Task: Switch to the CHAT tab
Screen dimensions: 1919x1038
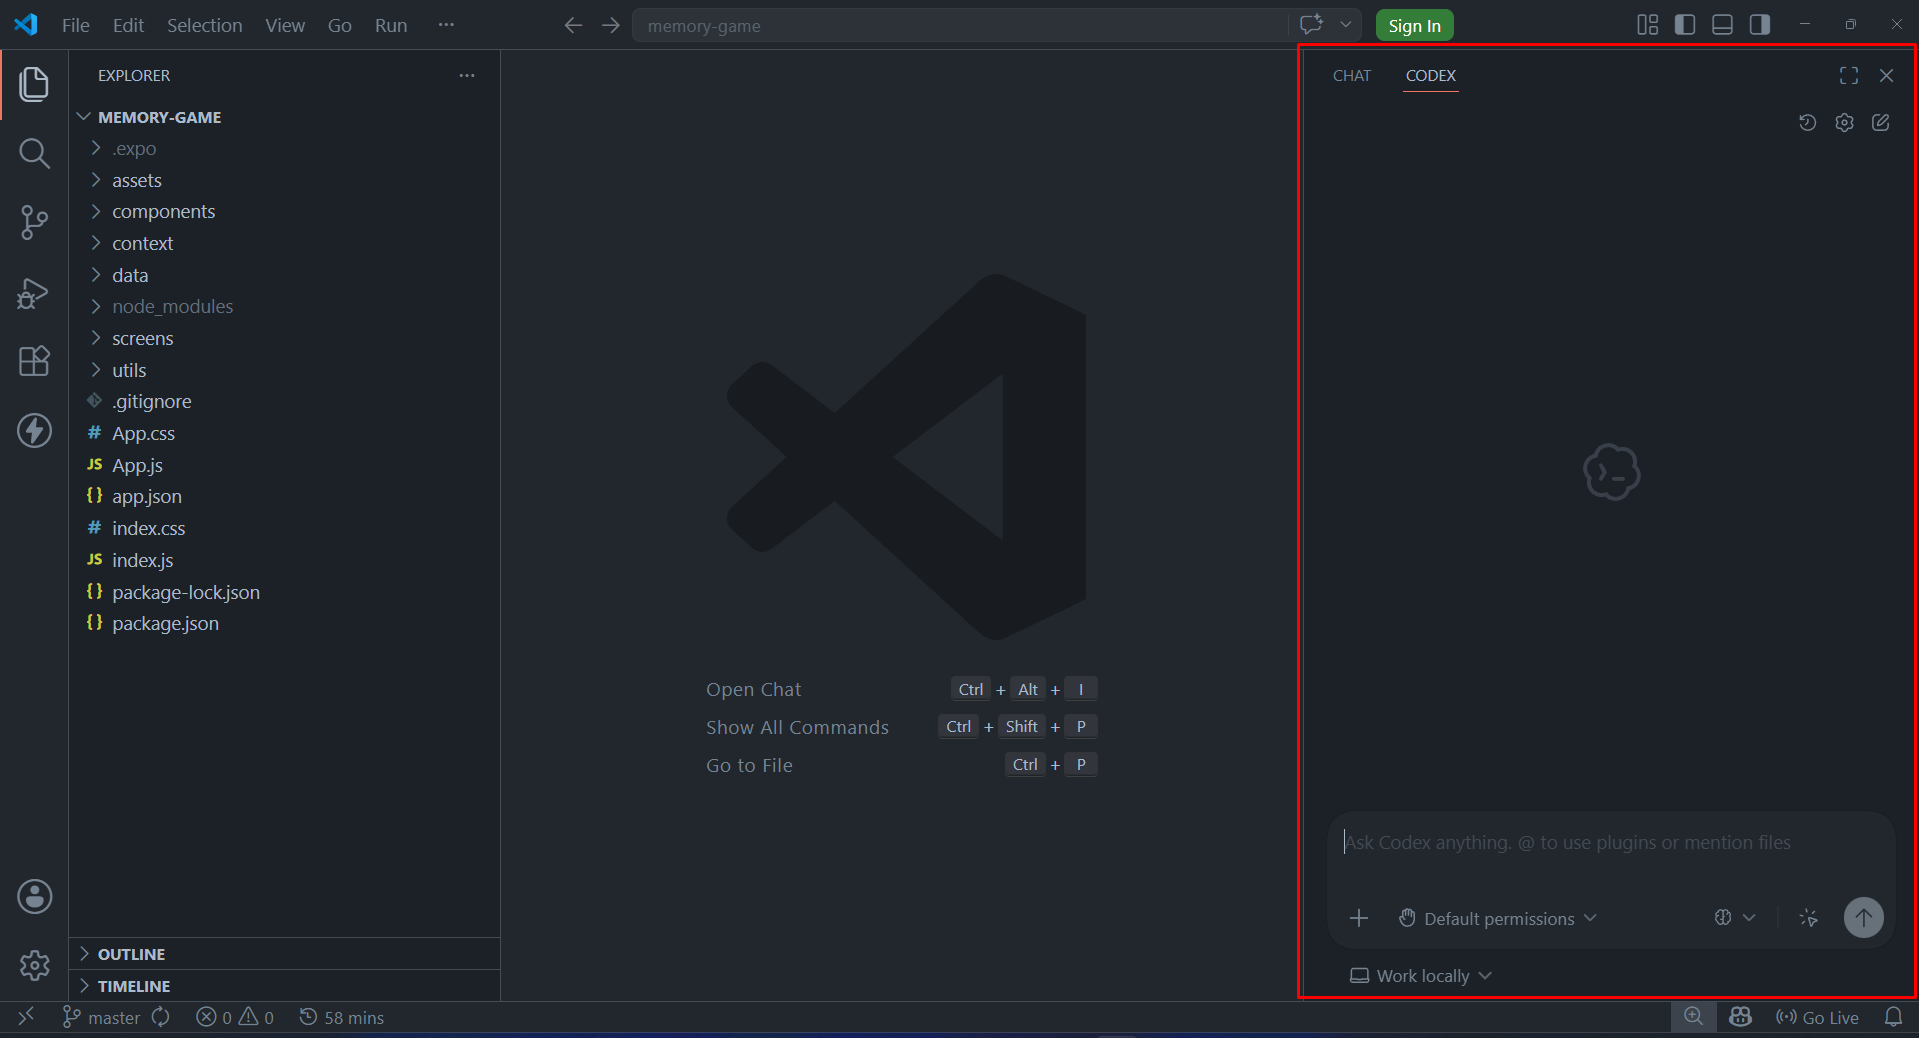Action: coord(1352,76)
